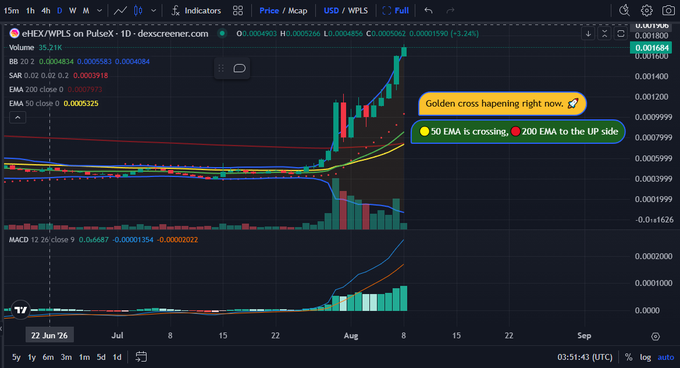Undo the last chart action
The height and width of the screenshot is (368, 680).
428,10
